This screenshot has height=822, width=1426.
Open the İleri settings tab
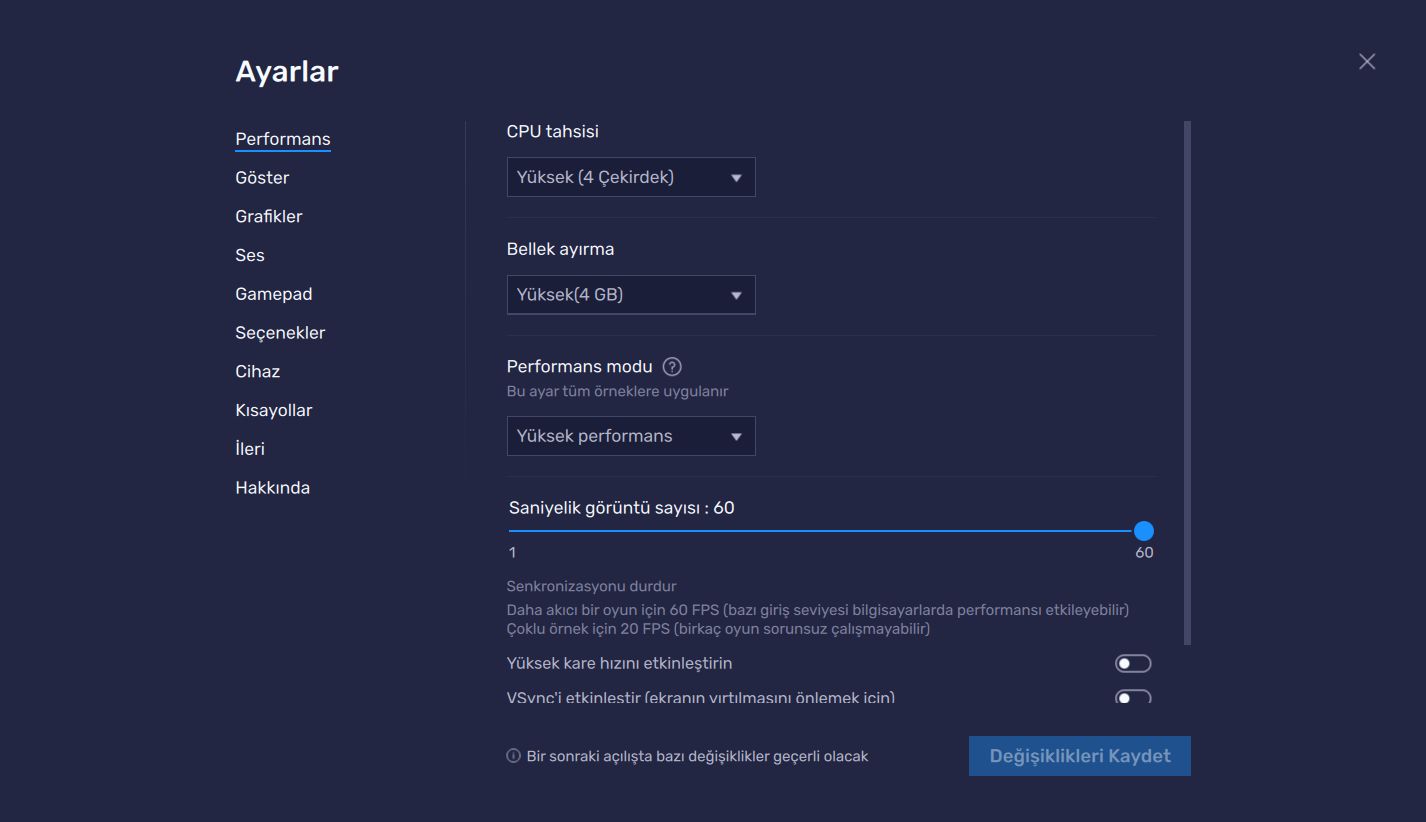250,449
